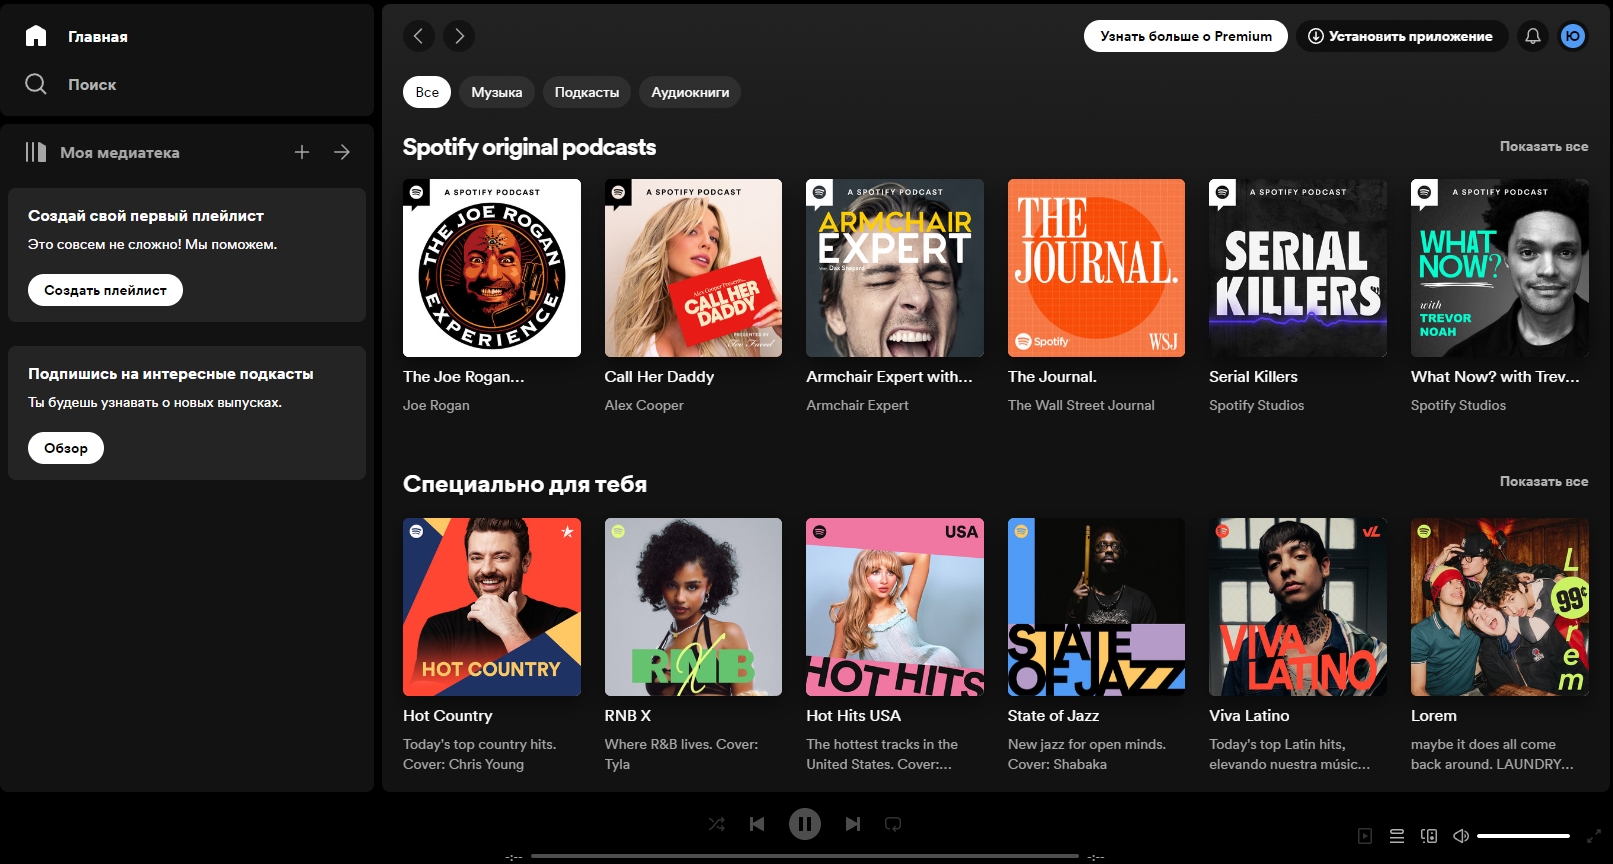Select the Музыка filter chip
1613x864 pixels.
[x=497, y=92]
